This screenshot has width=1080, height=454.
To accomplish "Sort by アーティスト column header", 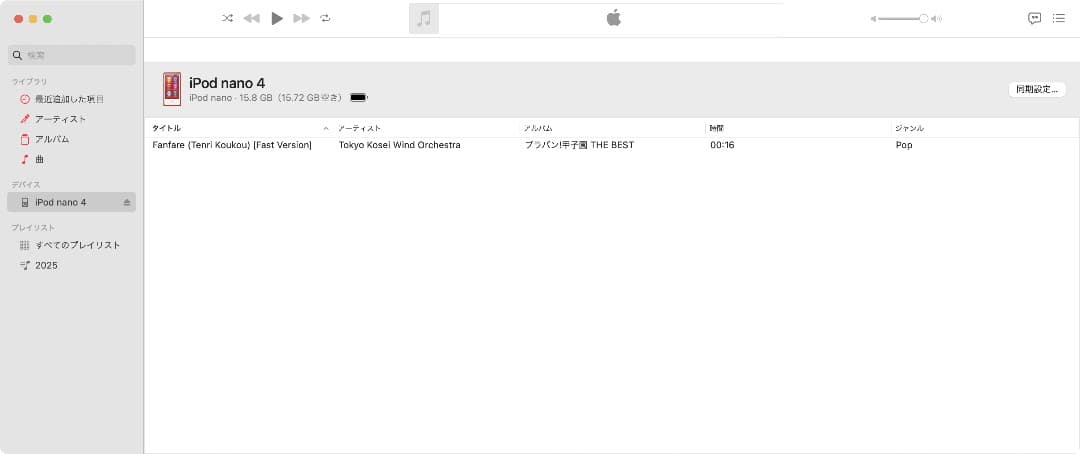I will [x=360, y=128].
